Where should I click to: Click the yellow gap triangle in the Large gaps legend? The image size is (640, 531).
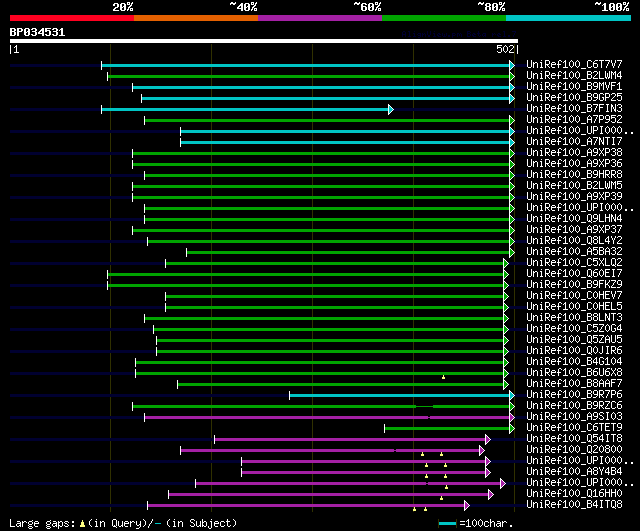82,523
